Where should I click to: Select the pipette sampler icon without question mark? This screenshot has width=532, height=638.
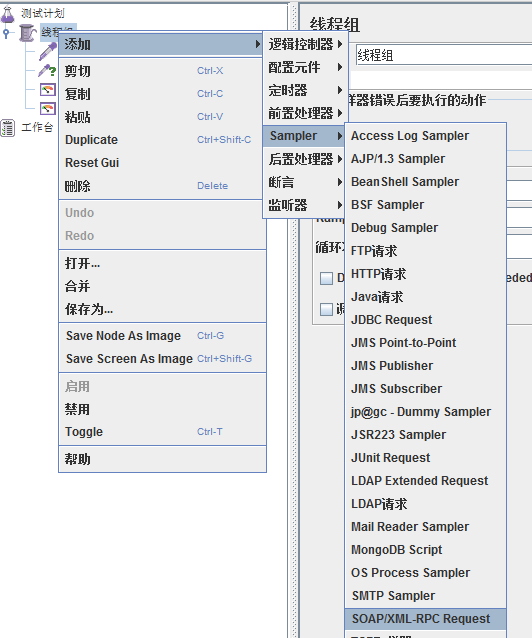(48, 51)
